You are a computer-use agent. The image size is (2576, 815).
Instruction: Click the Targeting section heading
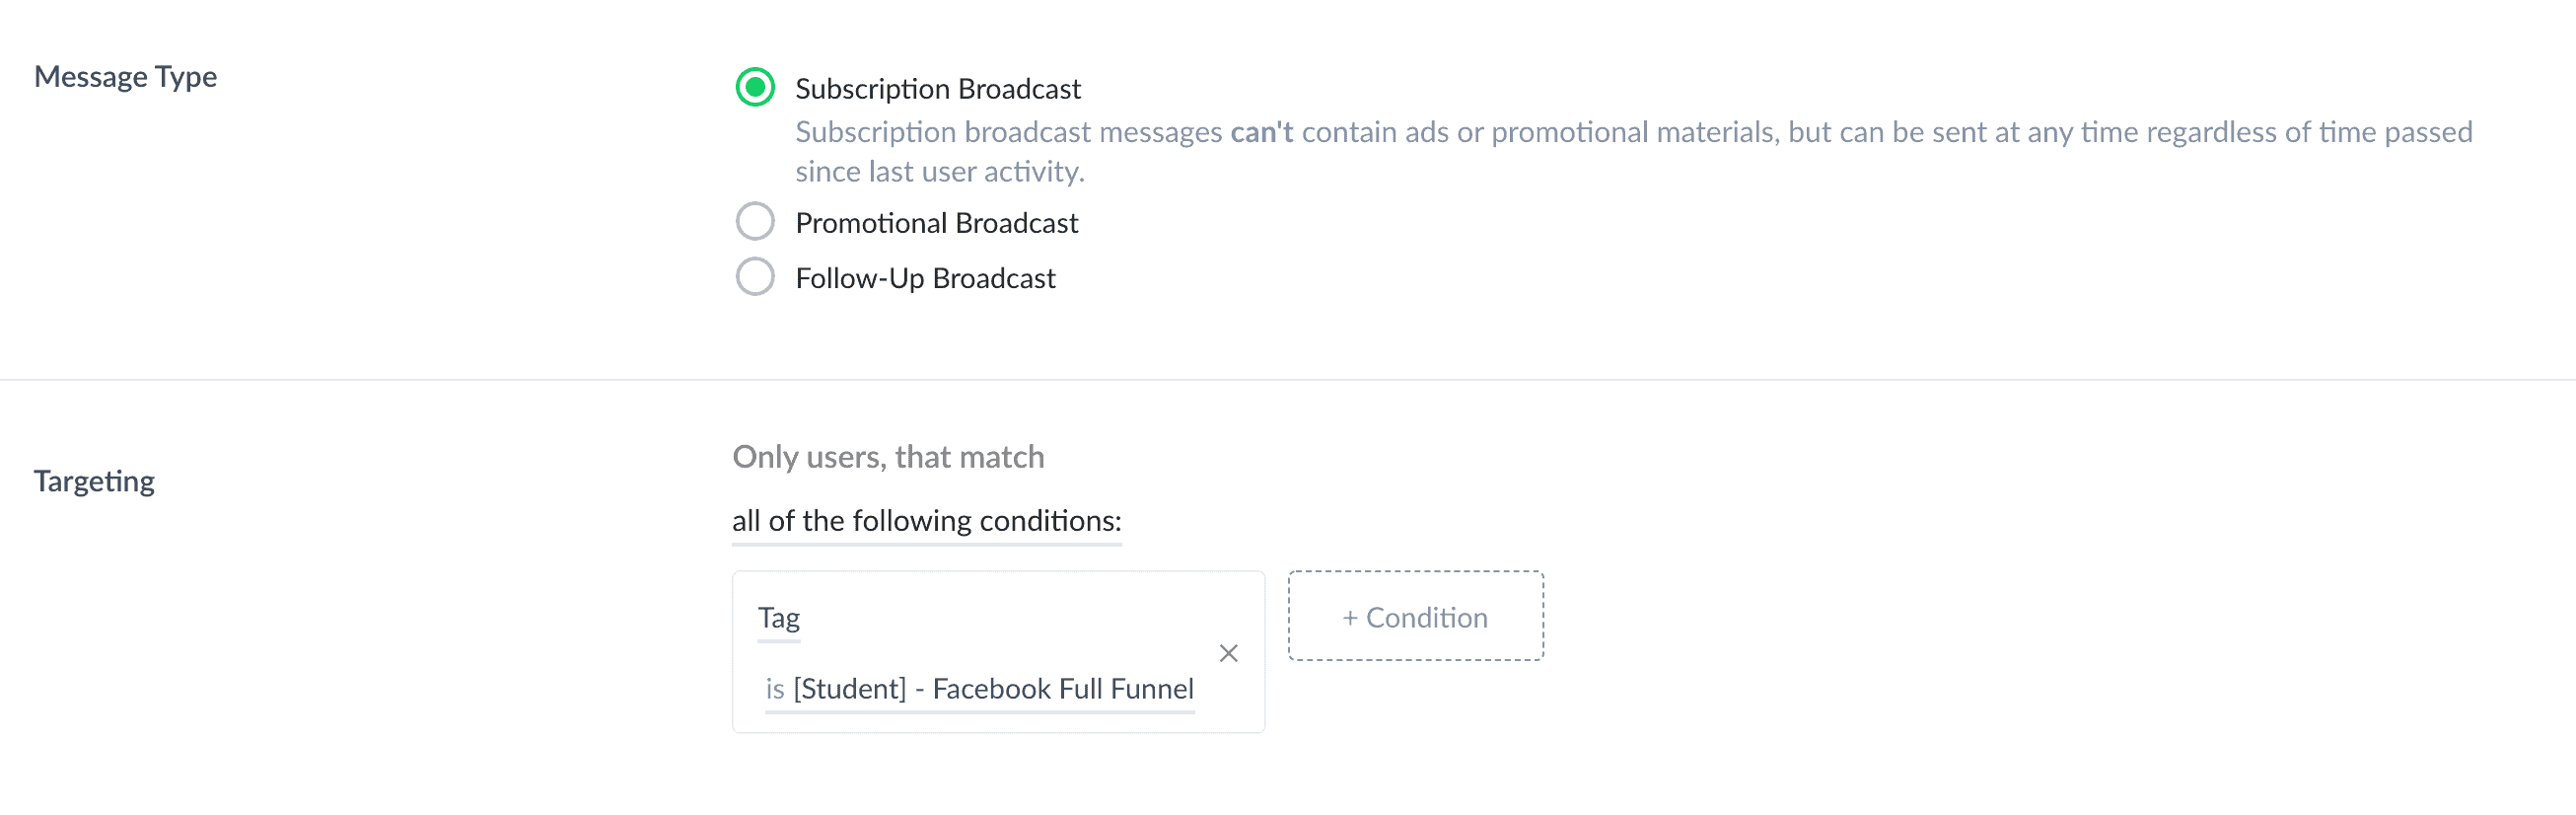coord(94,481)
